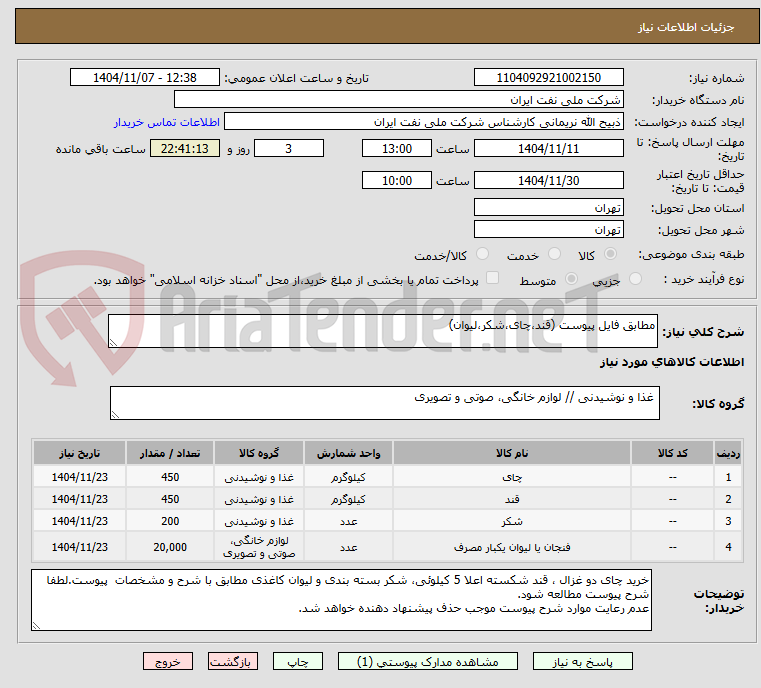Click the remaining days field showing 3

tap(289, 148)
